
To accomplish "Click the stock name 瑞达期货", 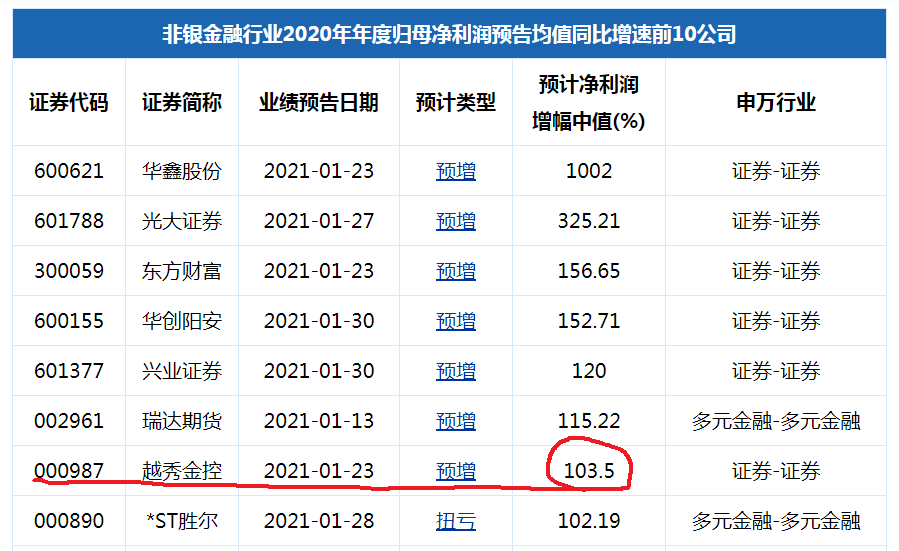I will pos(182,421).
